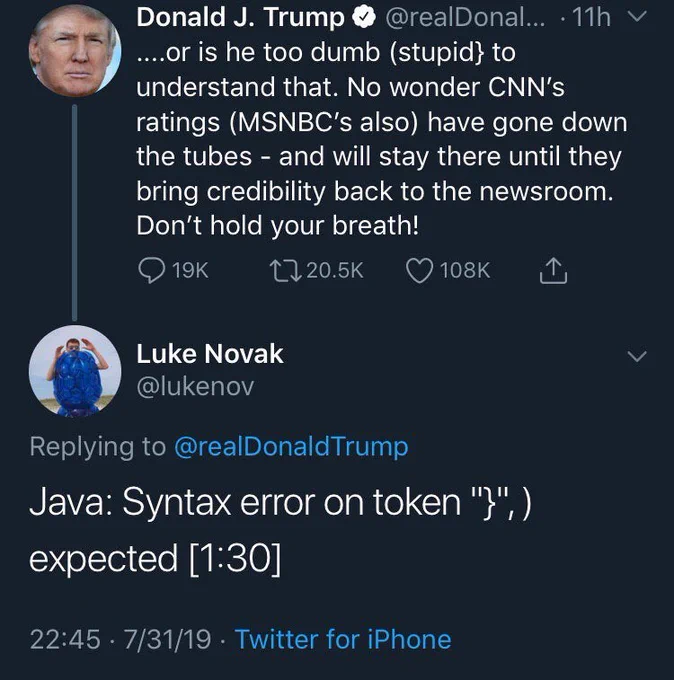674x680 pixels.
Task: Click the @realDonaldTrump mention link
Action: pos(291,447)
